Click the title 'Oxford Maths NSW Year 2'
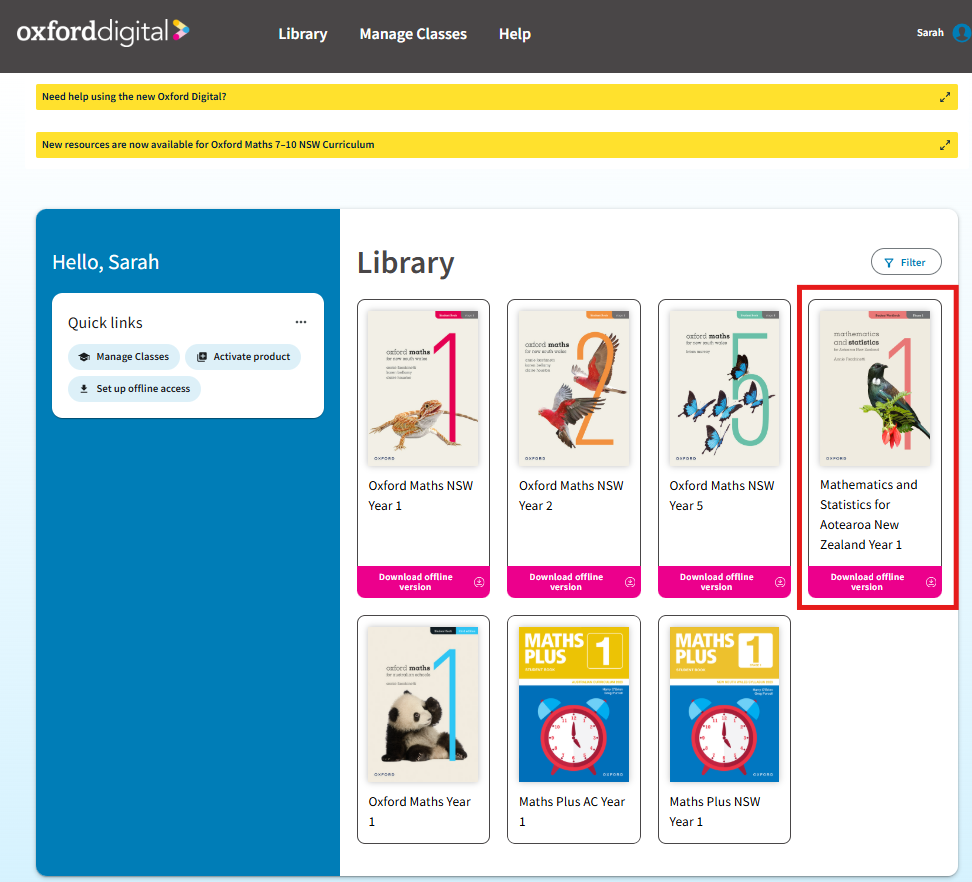Viewport: 972px width, 882px height. click(x=571, y=496)
